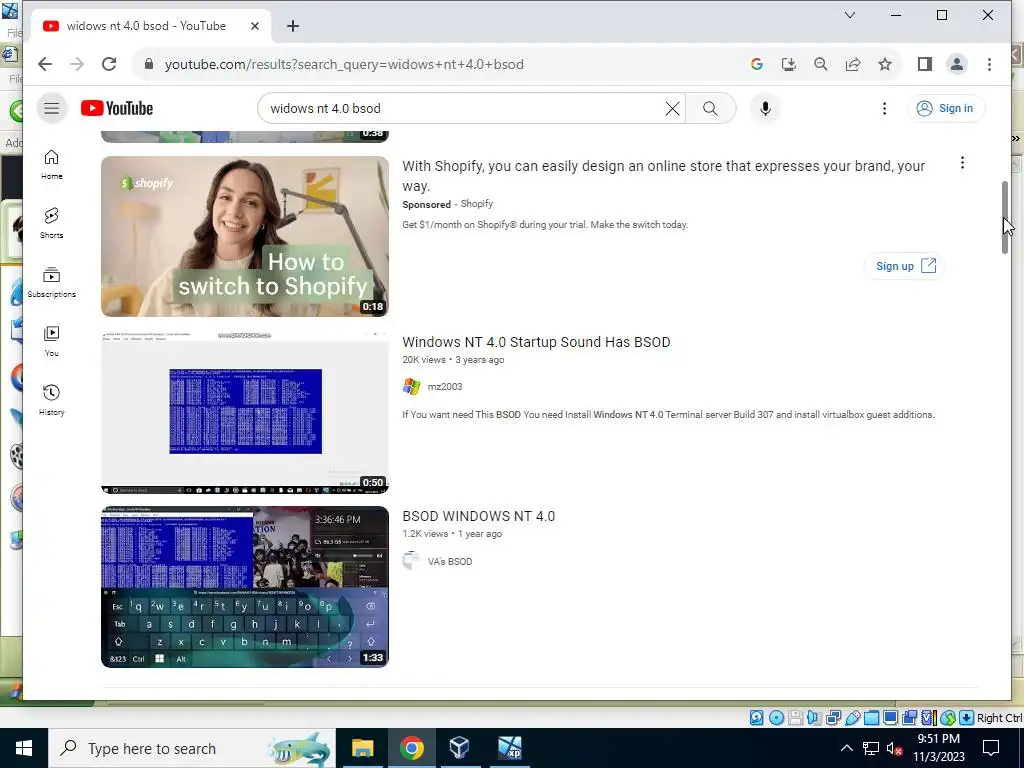Open zoom magnifier in address bar

(x=821, y=64)
